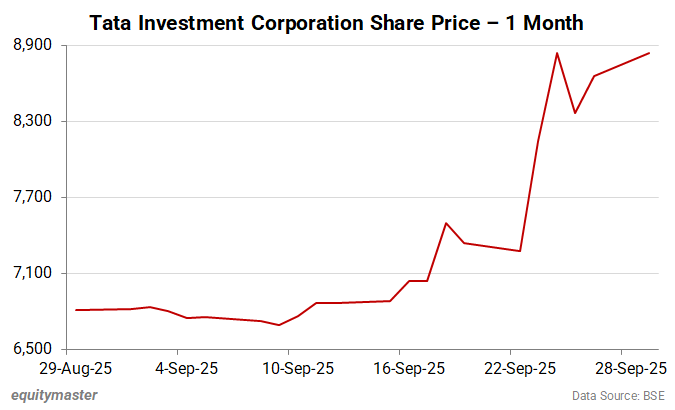Select the 6,500 y-axis label

(x=35, y=350)
